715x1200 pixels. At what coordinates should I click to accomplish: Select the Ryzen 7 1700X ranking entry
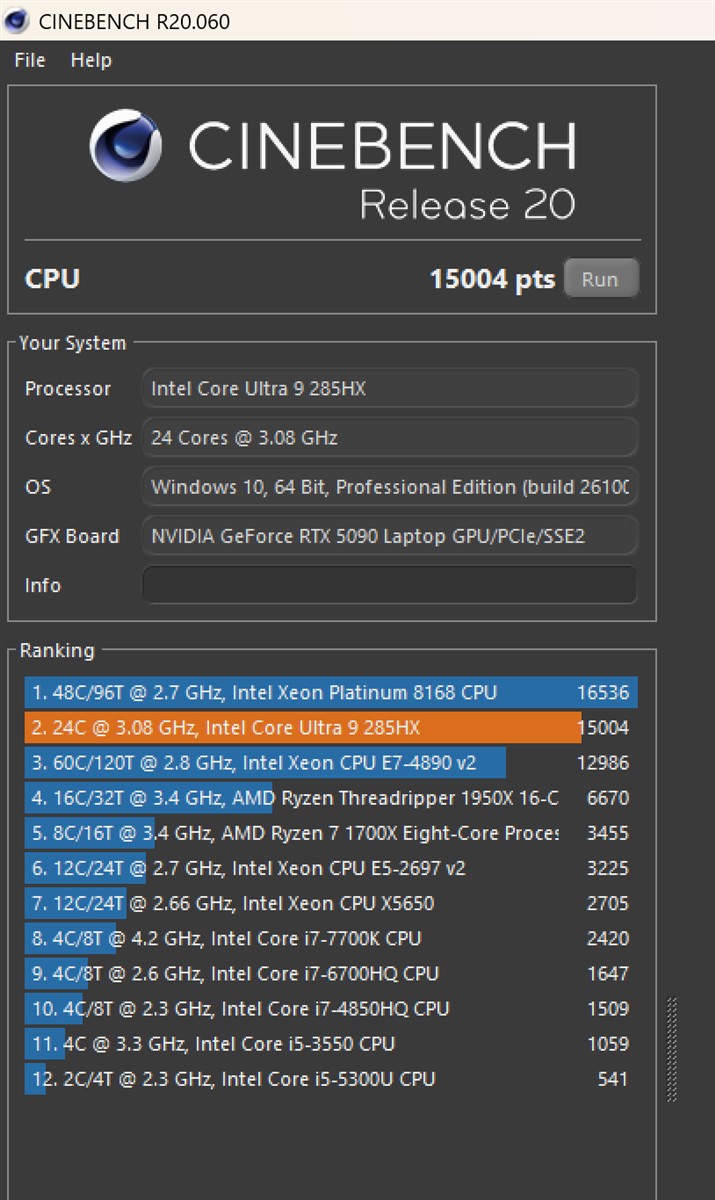point(330,833)
